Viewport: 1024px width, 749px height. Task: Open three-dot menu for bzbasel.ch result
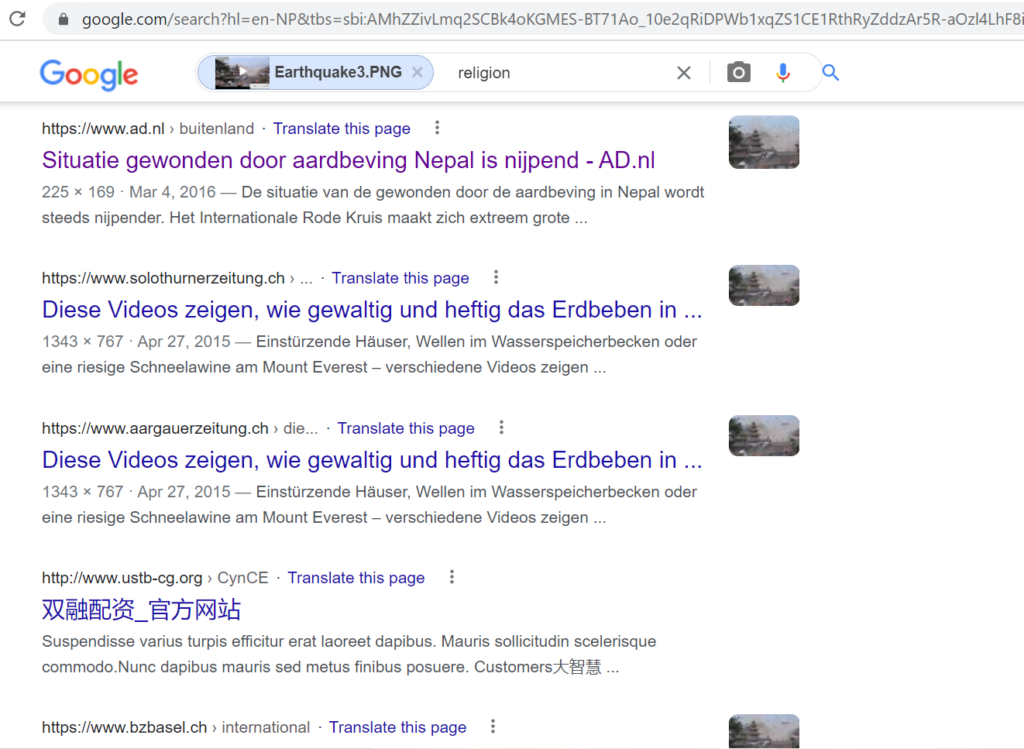tap(493, 727)
